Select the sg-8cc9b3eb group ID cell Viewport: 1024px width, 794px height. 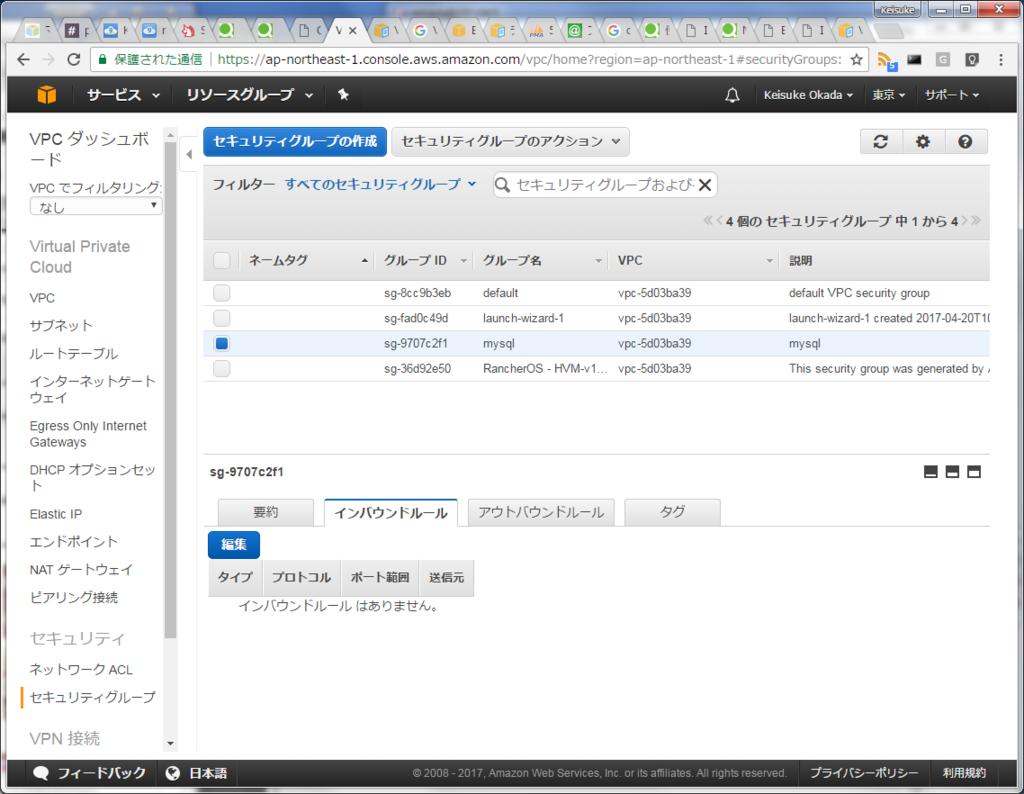tap(417, 293)
